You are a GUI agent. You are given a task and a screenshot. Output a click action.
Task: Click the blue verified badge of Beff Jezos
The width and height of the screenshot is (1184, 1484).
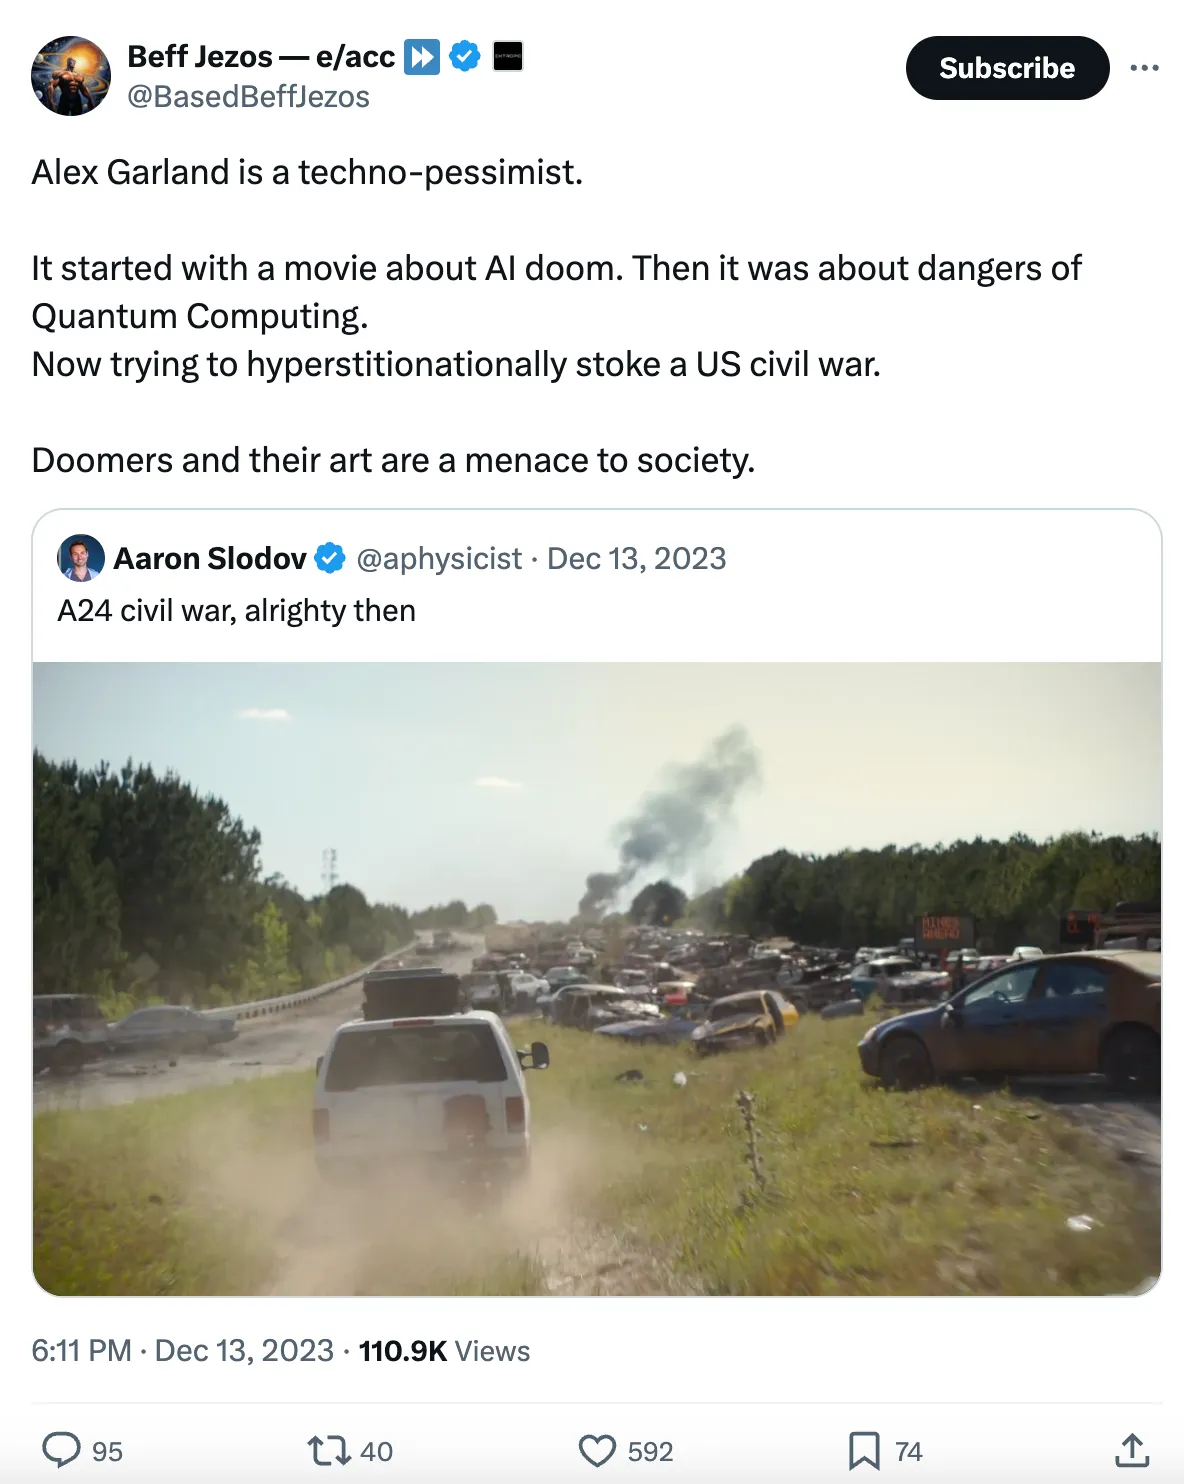pos(465,56)
